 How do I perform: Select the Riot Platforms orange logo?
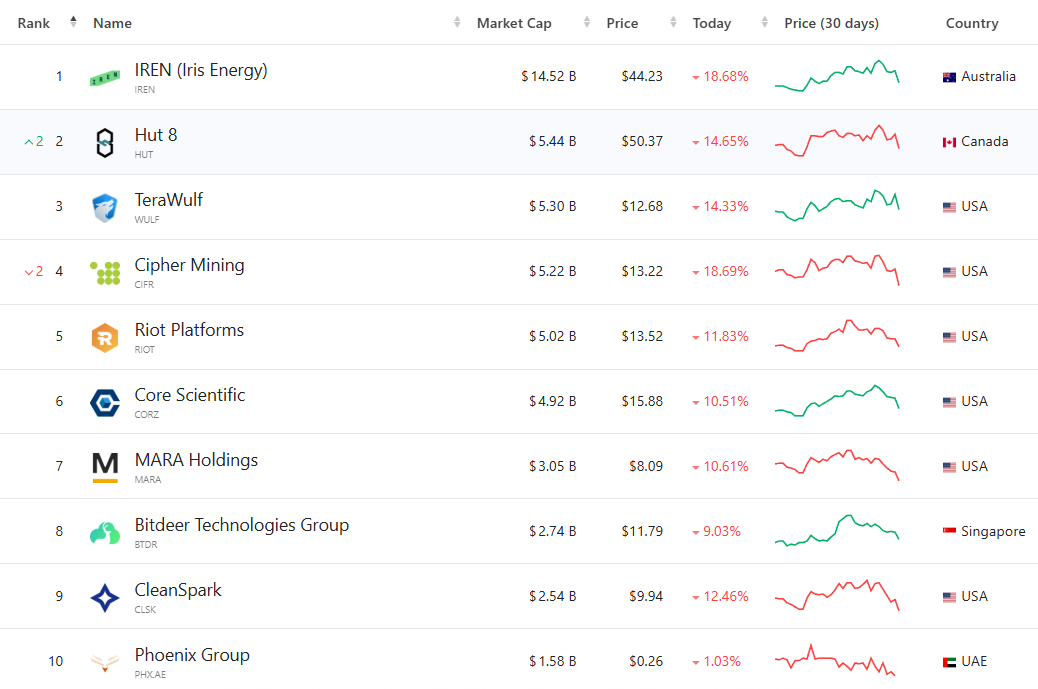(x=104, y=336)
